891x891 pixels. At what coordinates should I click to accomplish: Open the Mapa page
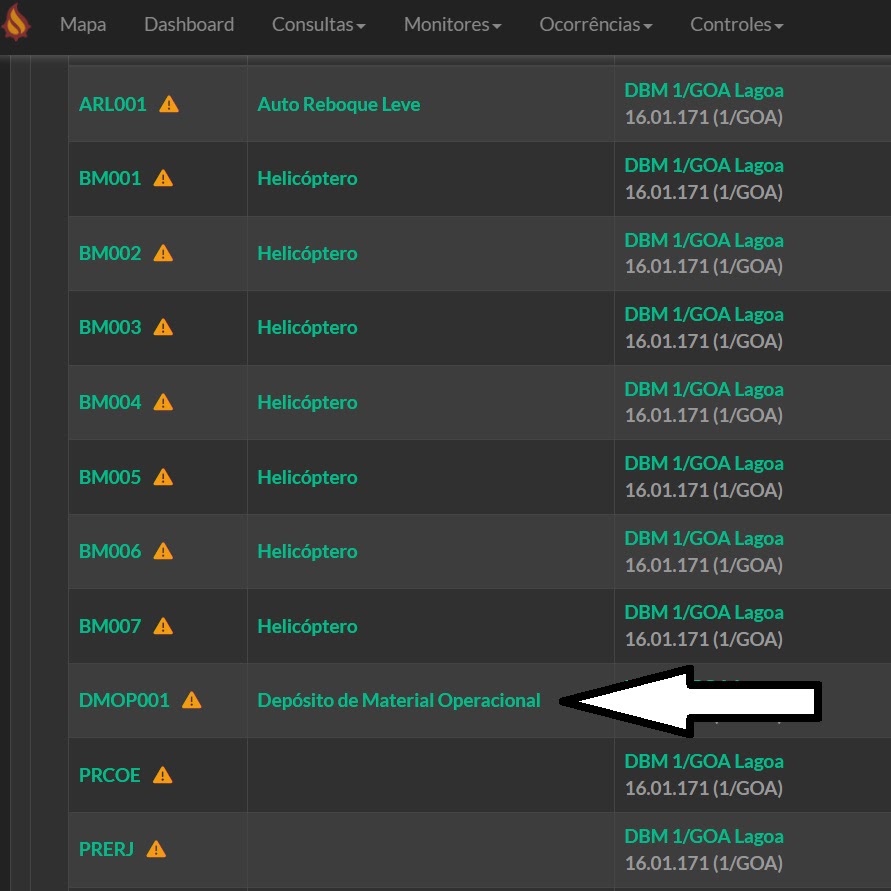tap(83, 24)
